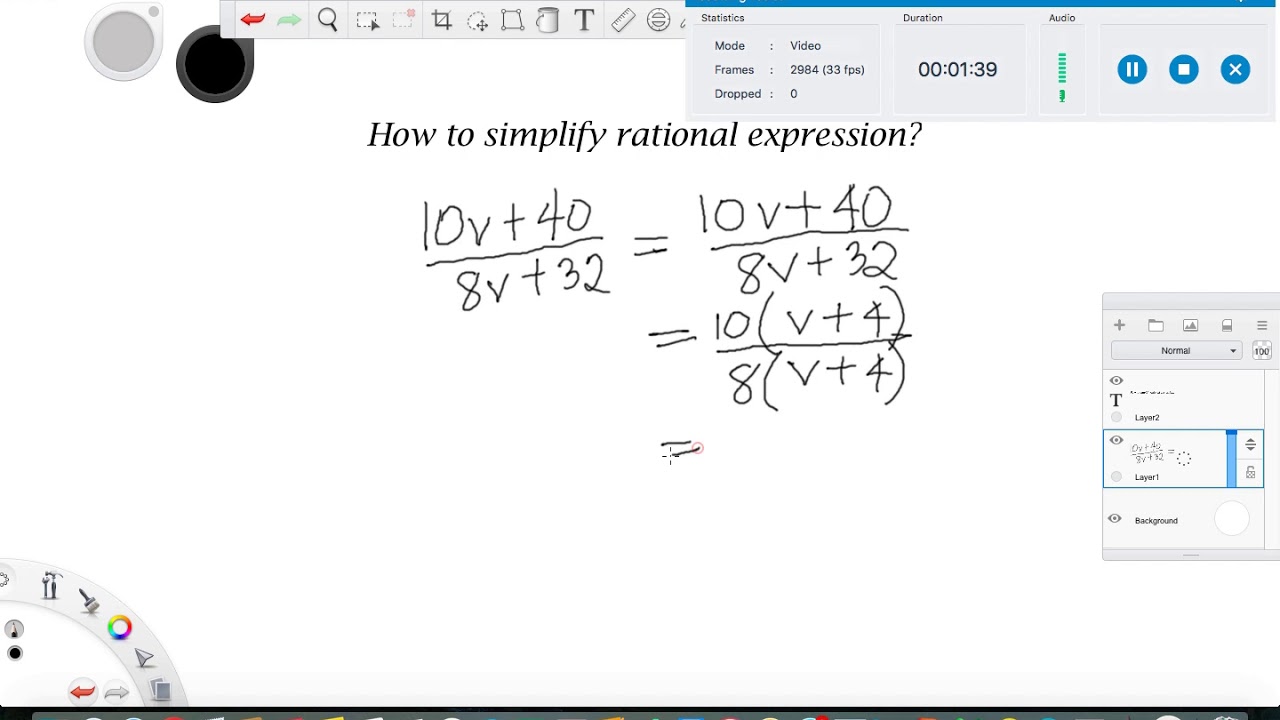Viewport: 1280px width, 720px height.
Task: Click the Deselect tool icon
Action: 404,19
